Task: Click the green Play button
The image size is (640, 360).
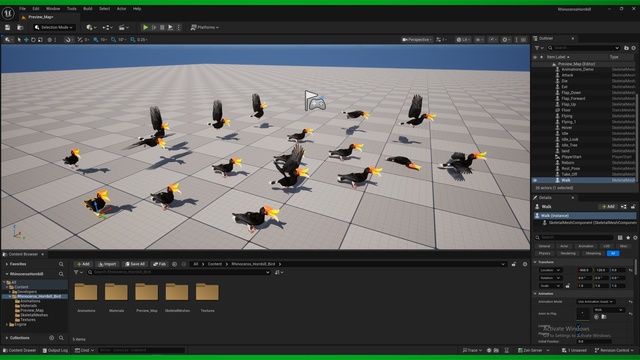Action: tap(145, 27)
